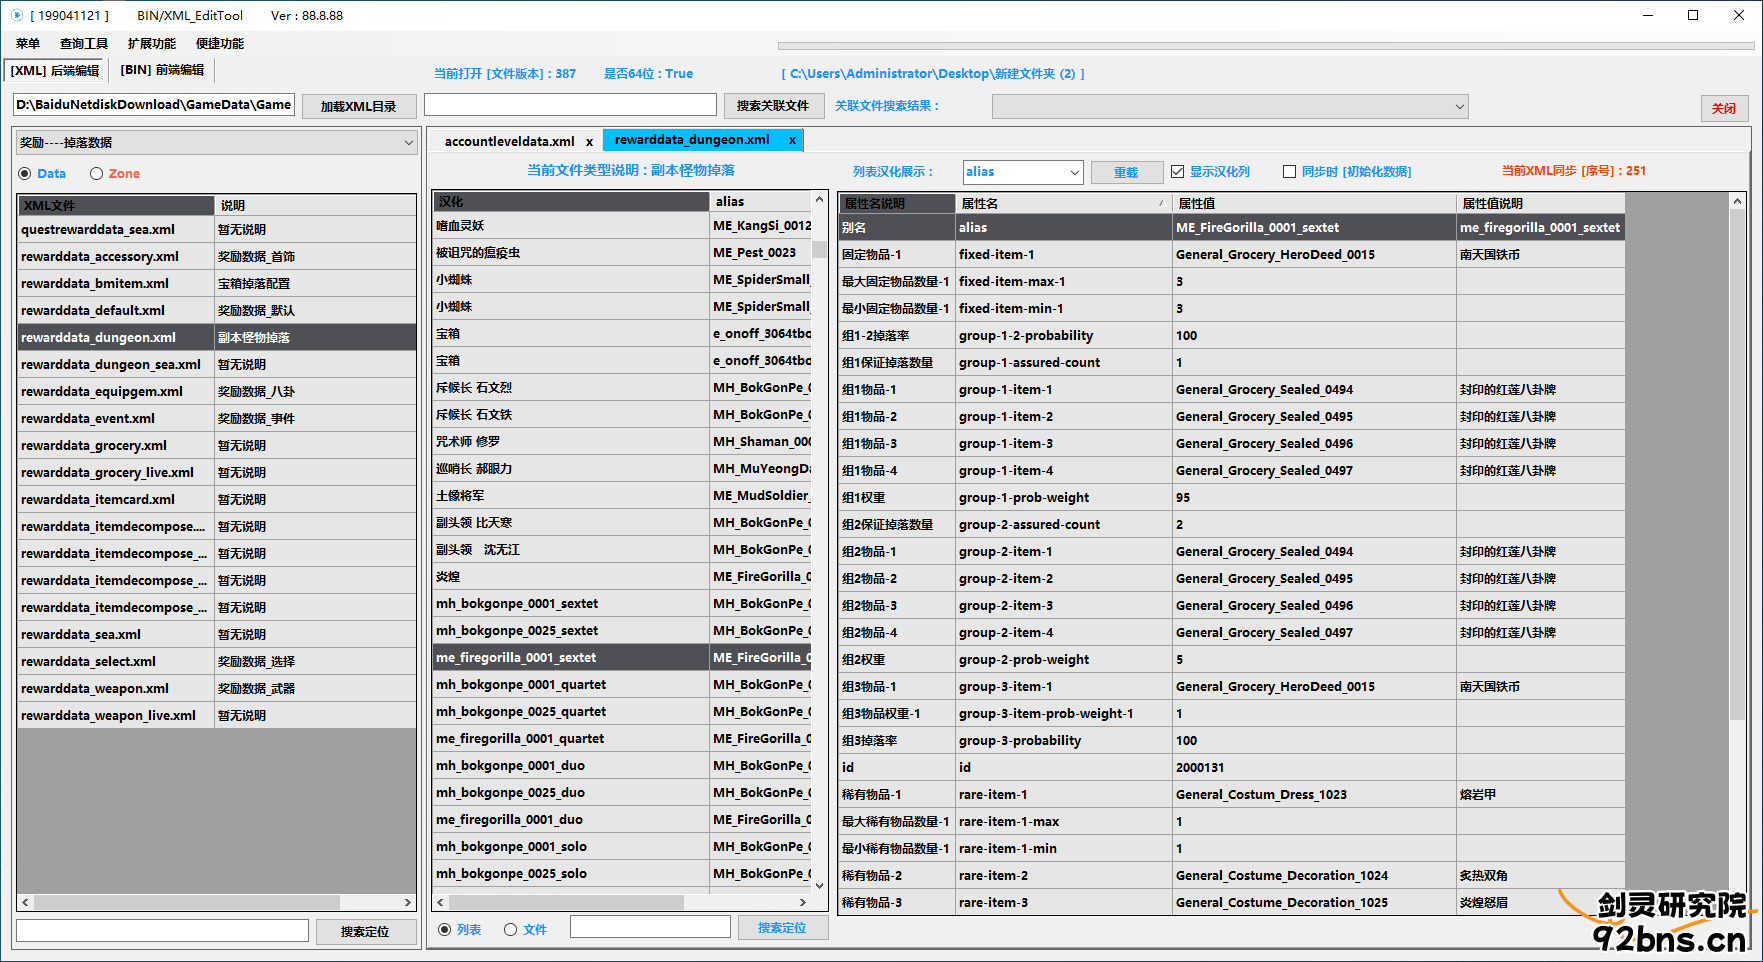This screenshot has width=1763, height=962.
Task: Select rewarddata_select.xml row
Action: click(217, 661)
